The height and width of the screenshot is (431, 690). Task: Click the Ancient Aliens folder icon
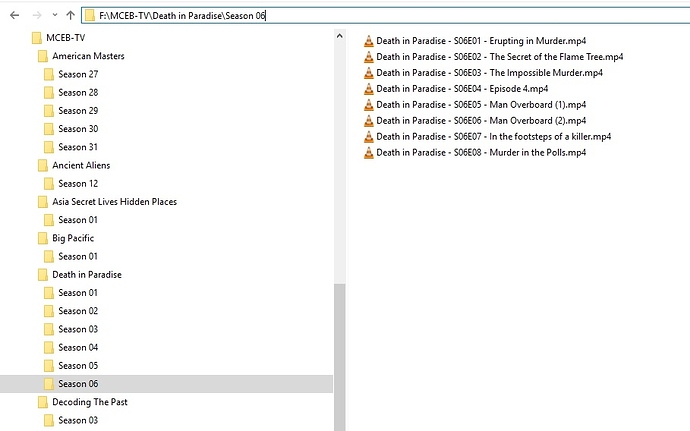tap(43, 165)
